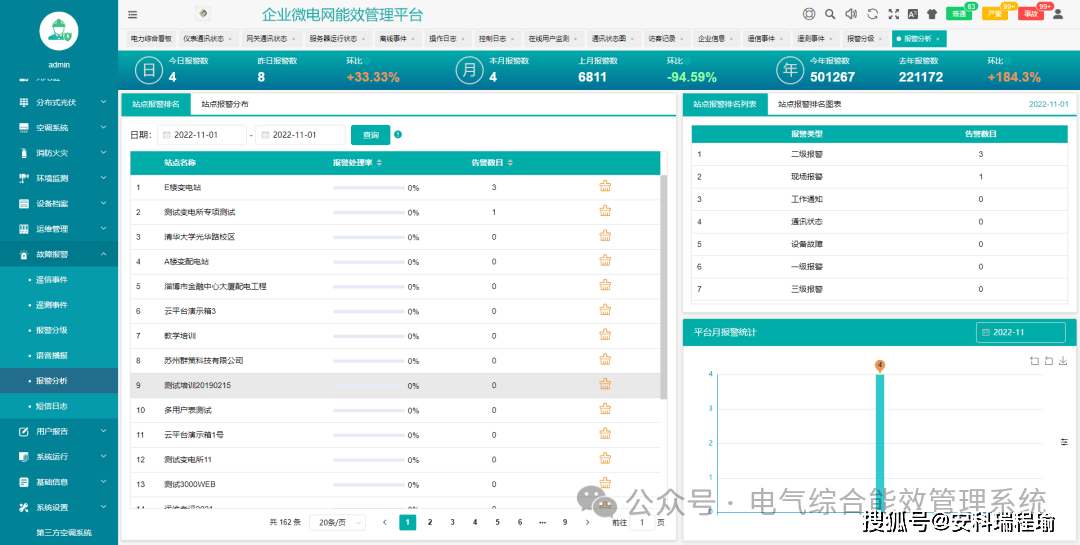Click the refresh icon in top bar

[x=873, y=15]
